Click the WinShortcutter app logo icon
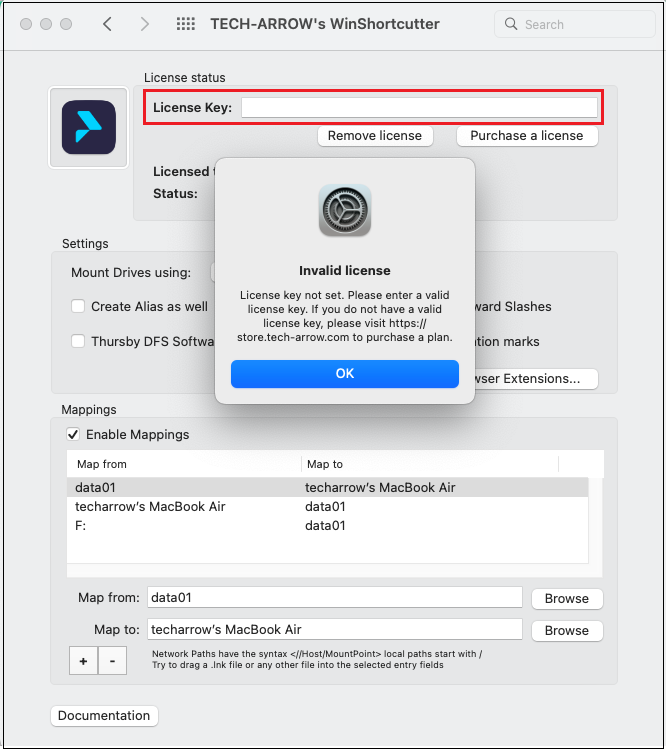The height and width of the screenshot is (749, 666). 88,127
